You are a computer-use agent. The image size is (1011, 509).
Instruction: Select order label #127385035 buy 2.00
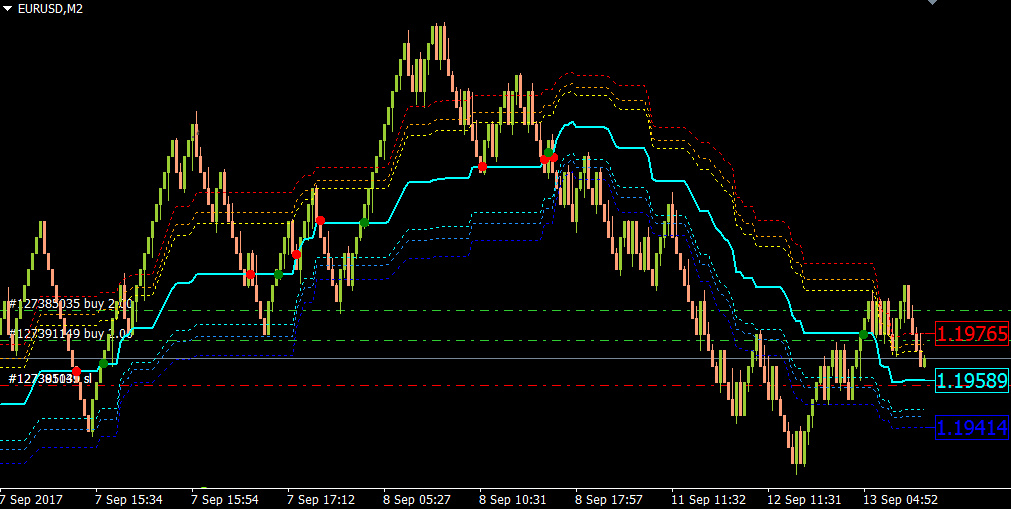[x=70, y=304]
